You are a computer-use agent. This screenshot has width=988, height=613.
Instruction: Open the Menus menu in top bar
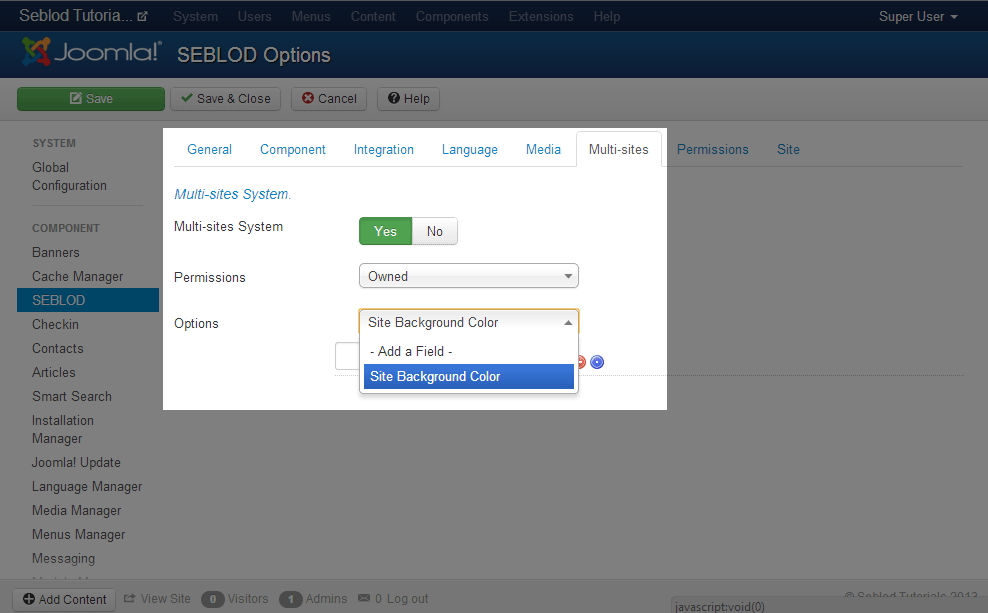click(x=311, y=16)
